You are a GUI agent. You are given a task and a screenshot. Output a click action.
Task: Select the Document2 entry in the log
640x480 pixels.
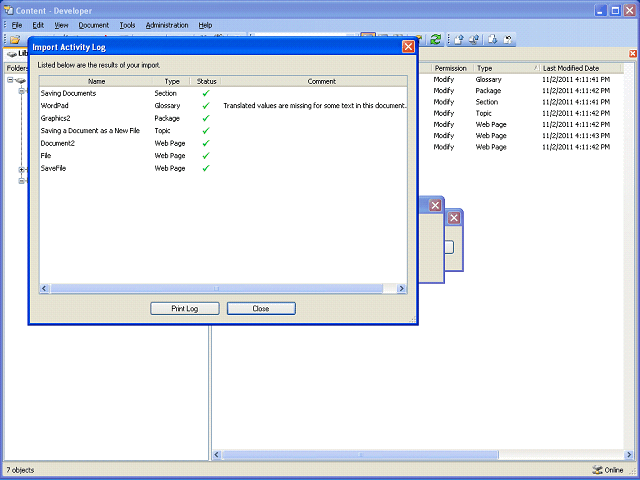point(58,143)
